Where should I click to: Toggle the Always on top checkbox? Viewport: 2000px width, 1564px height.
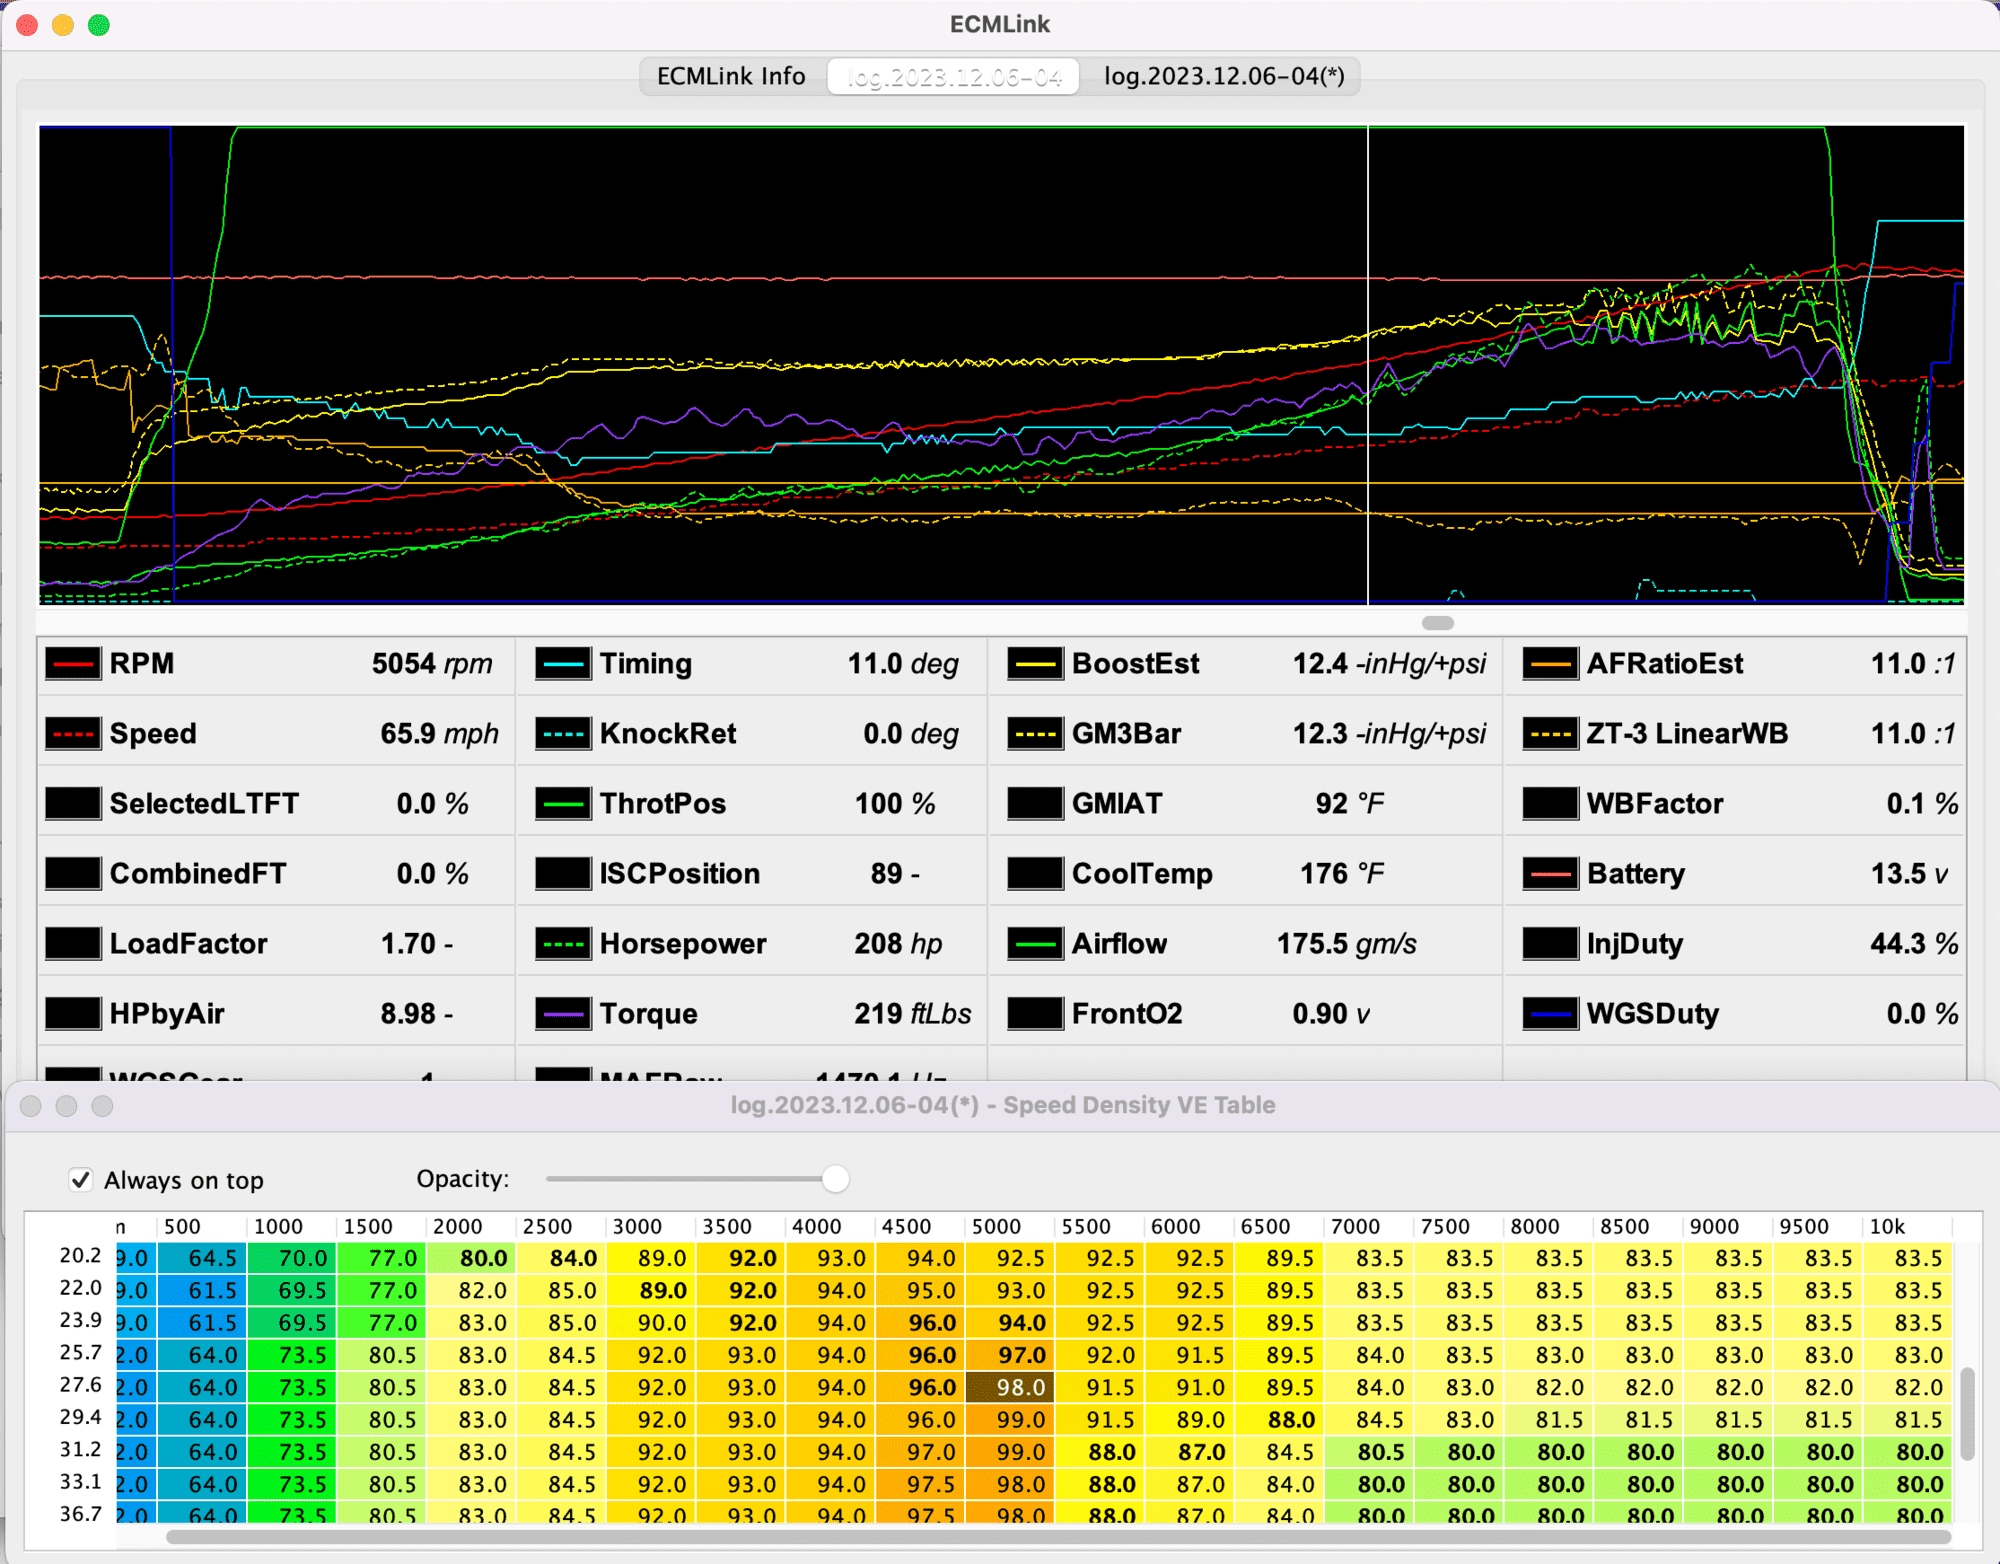[81, 1180]
